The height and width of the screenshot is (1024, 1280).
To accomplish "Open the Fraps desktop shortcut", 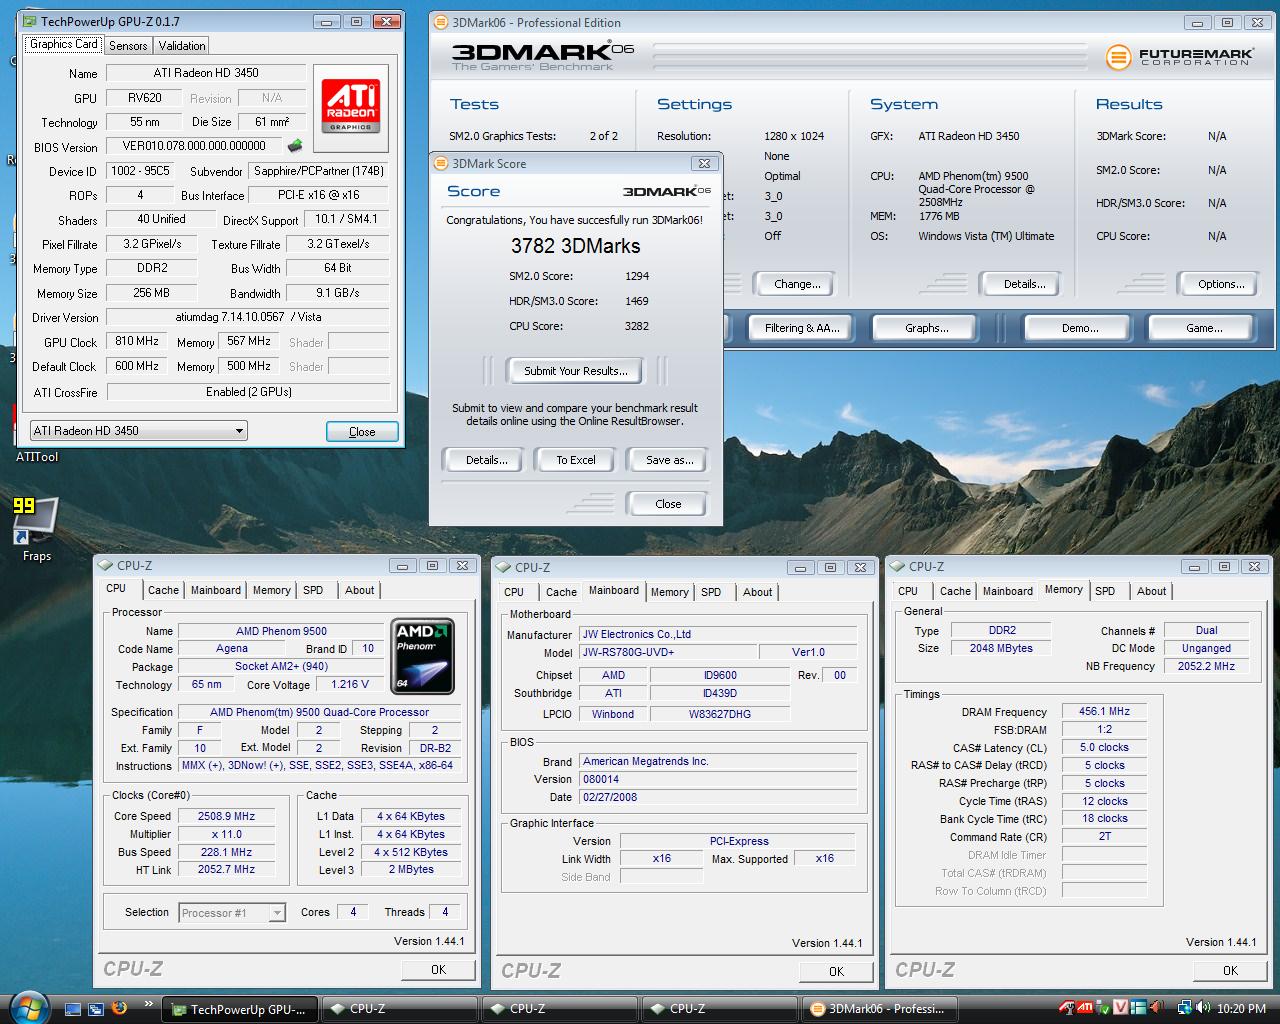I will [36, 528].
